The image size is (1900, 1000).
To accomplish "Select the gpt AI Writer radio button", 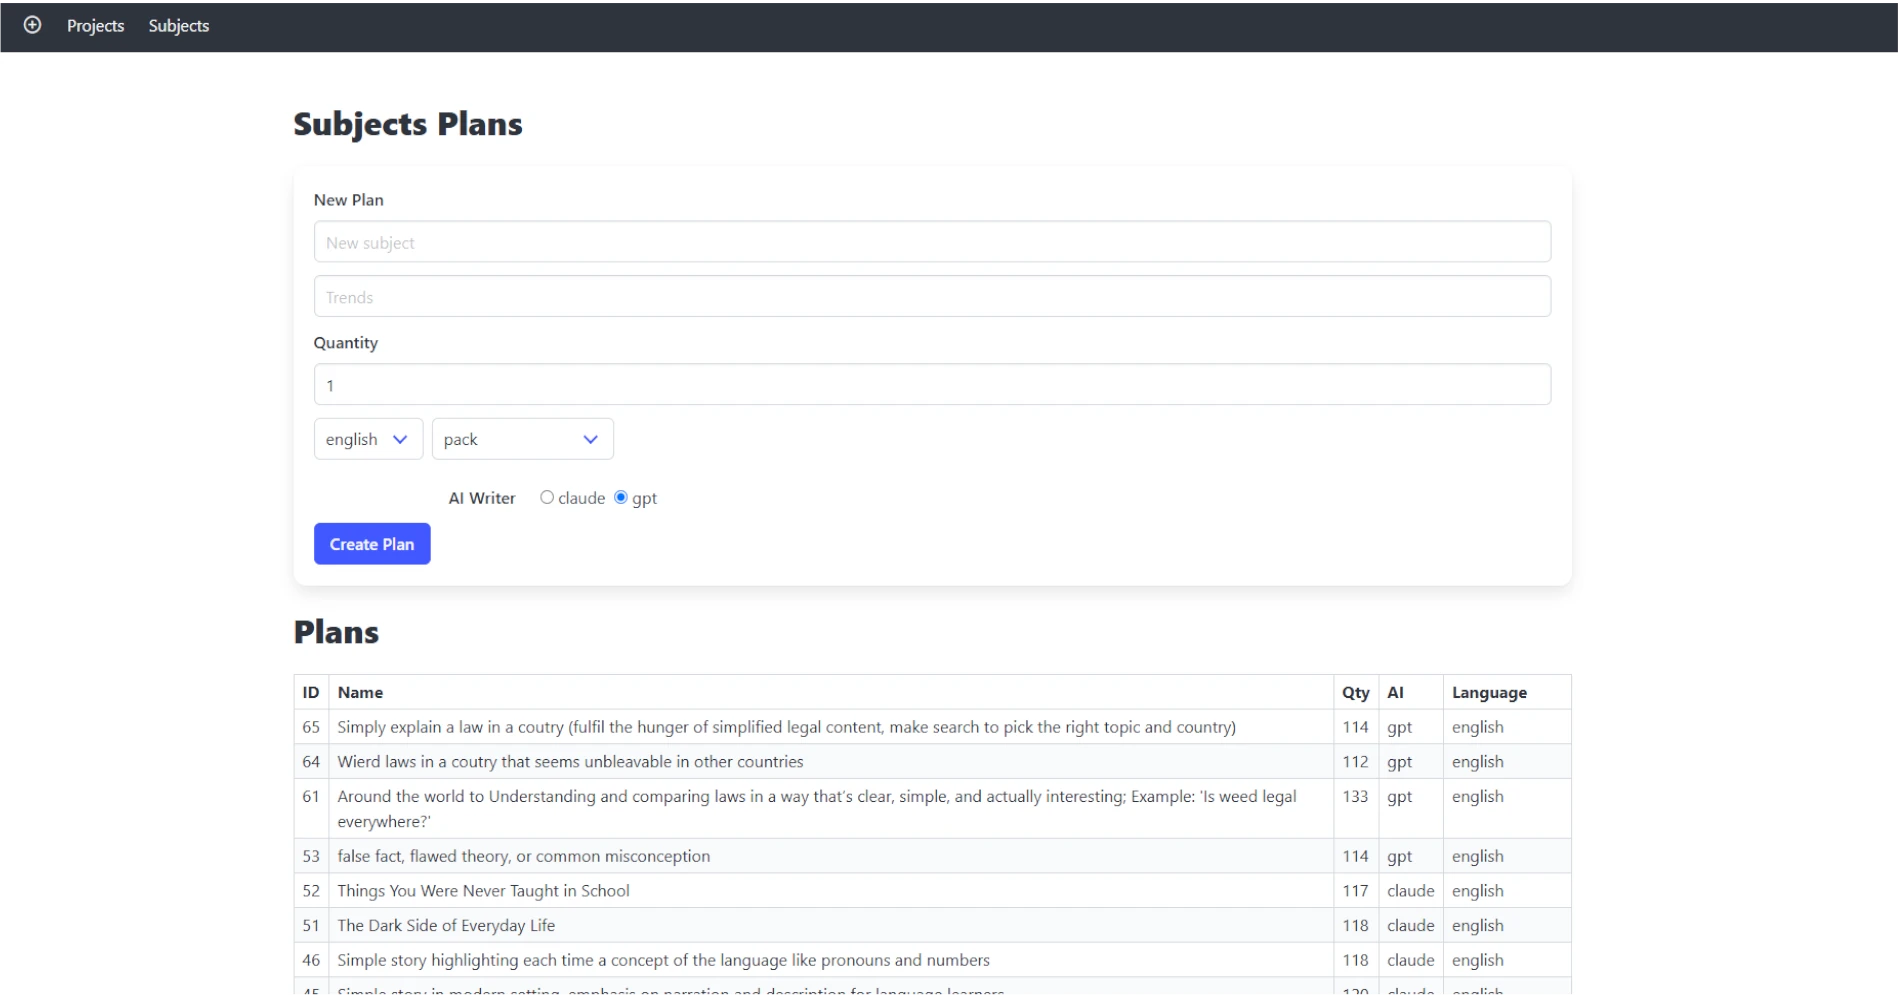I will 621,497.
